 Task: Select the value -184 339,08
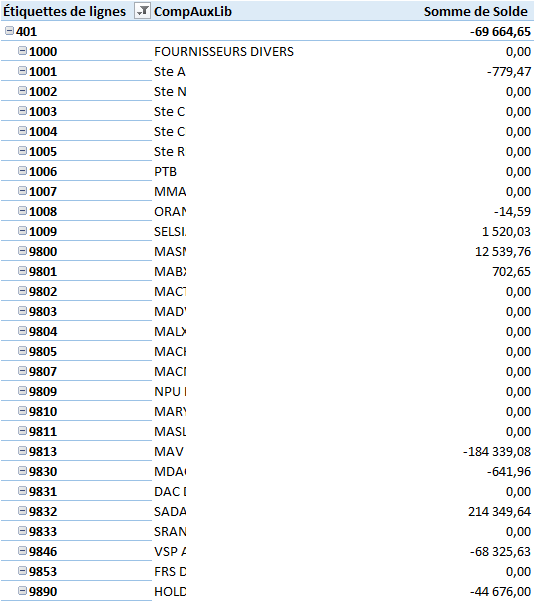coord(497,451)
